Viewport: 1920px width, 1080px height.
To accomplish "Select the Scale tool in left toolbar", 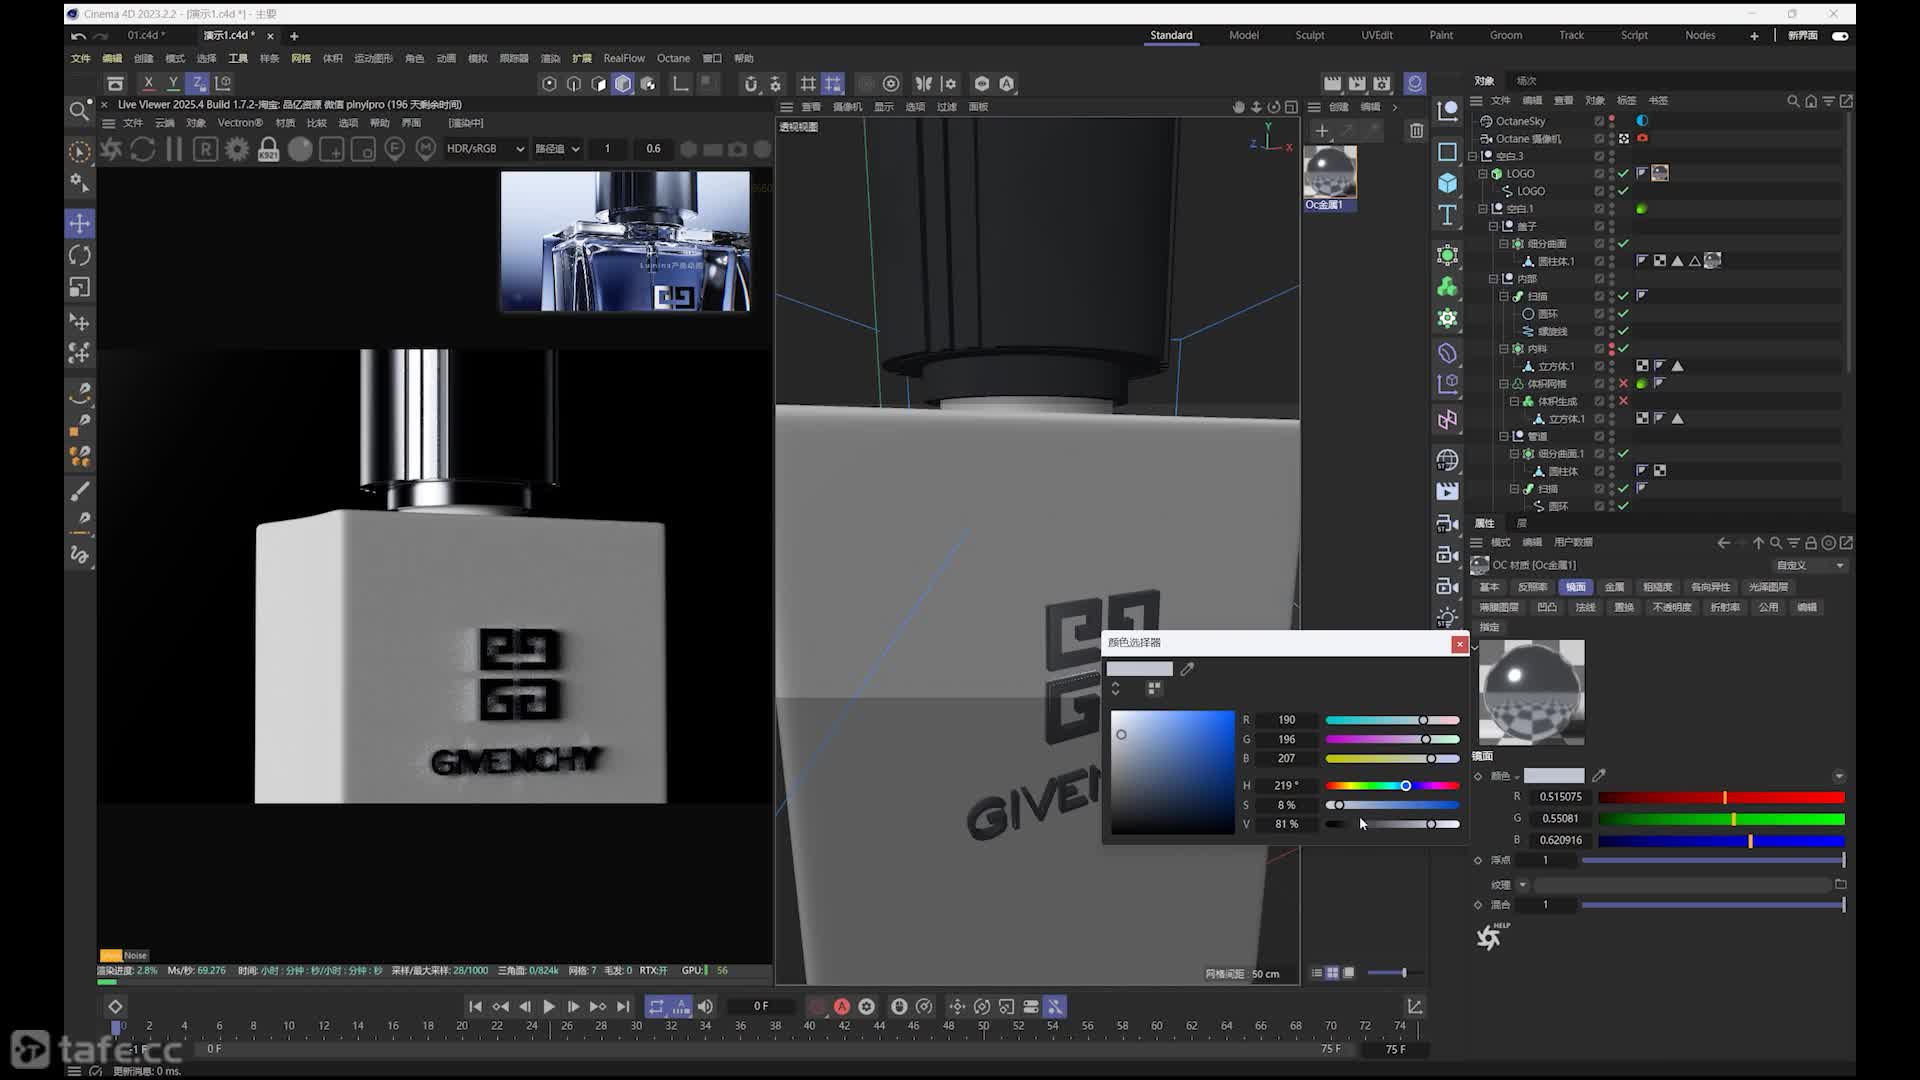I will [x=80, y=288].
